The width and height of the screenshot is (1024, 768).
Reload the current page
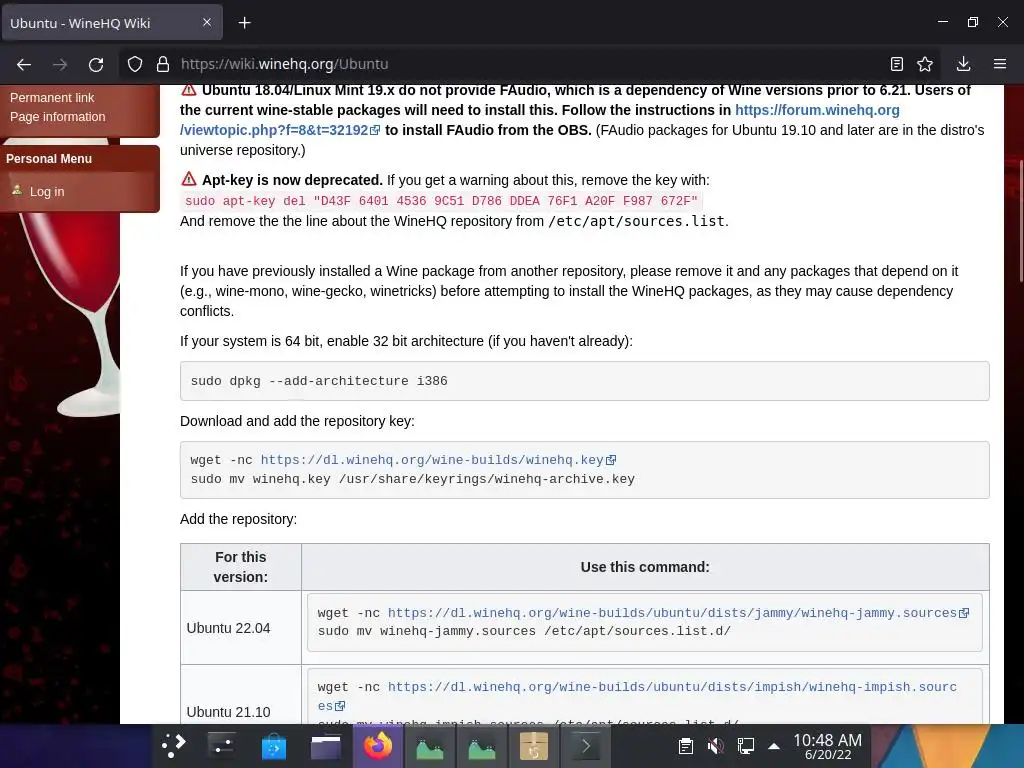(96, 64)
